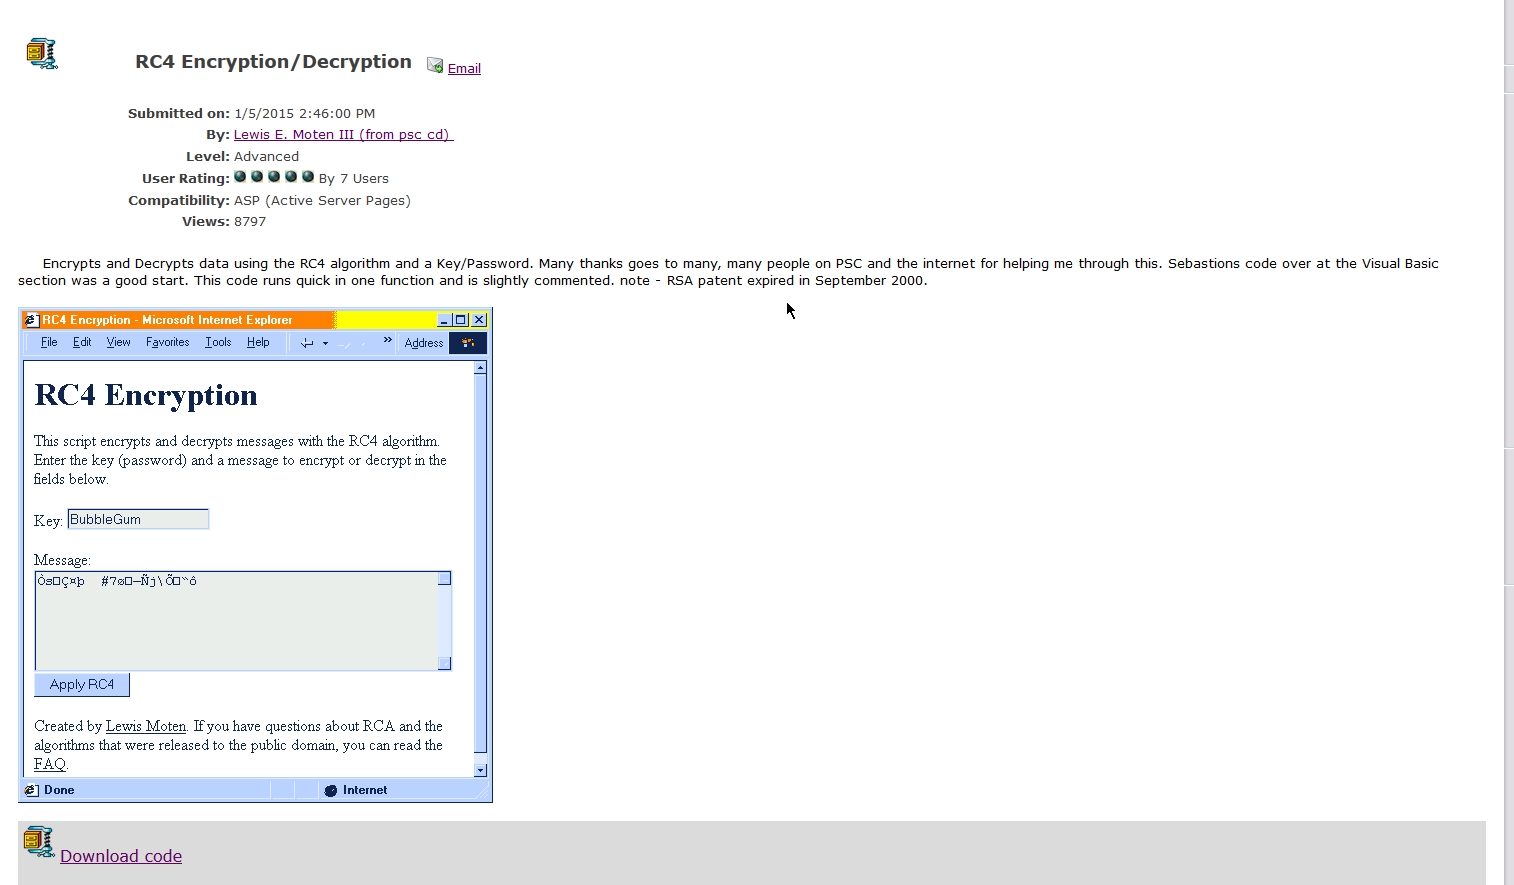
Task: Open the Help menu
Action: click(x=258, y=342)
